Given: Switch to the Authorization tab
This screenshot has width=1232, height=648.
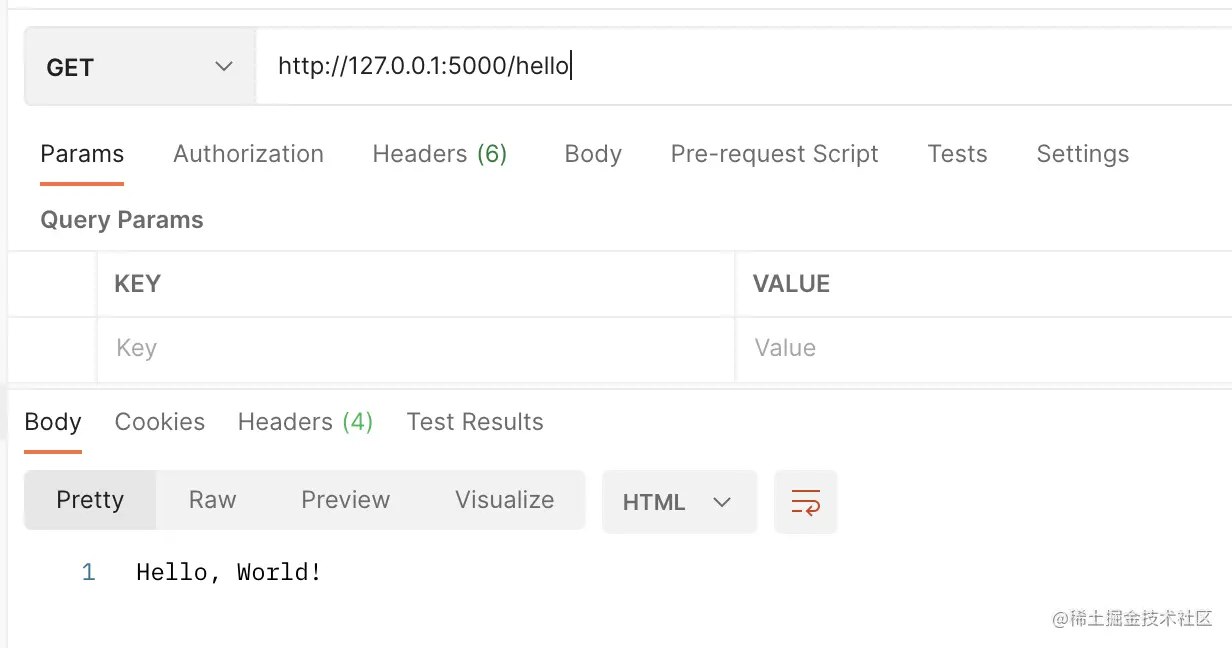Looking at the screenshot, I should pyautogui.click(x=248, y=154).
